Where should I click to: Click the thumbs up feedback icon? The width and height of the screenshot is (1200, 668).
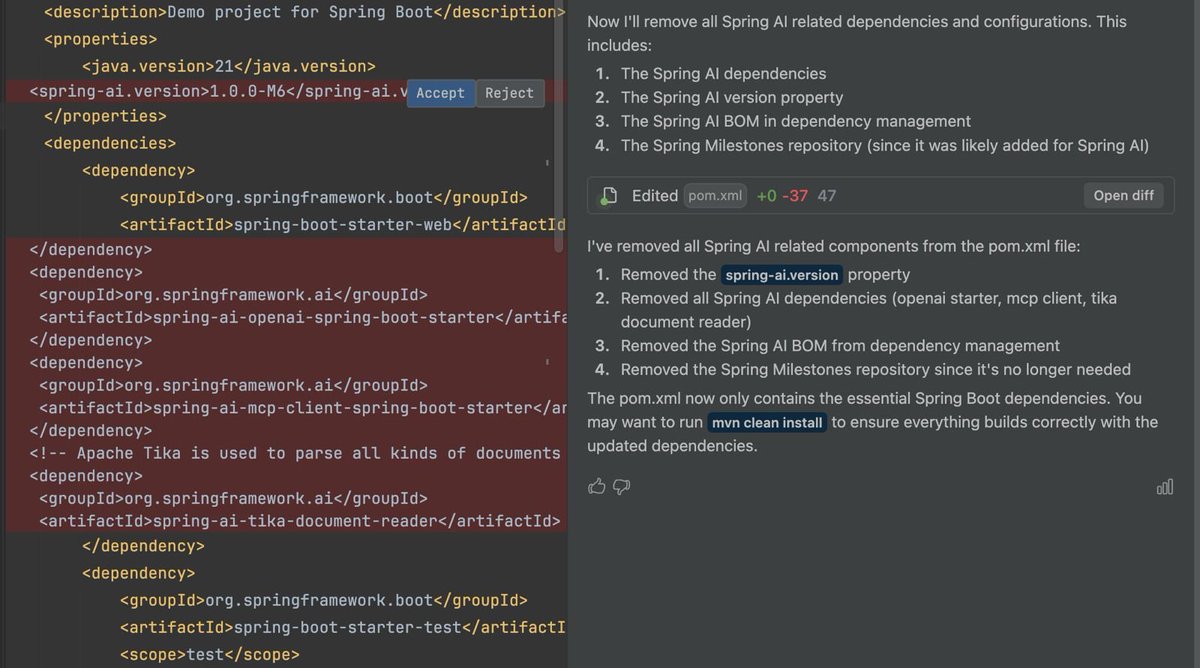point(597,486)
